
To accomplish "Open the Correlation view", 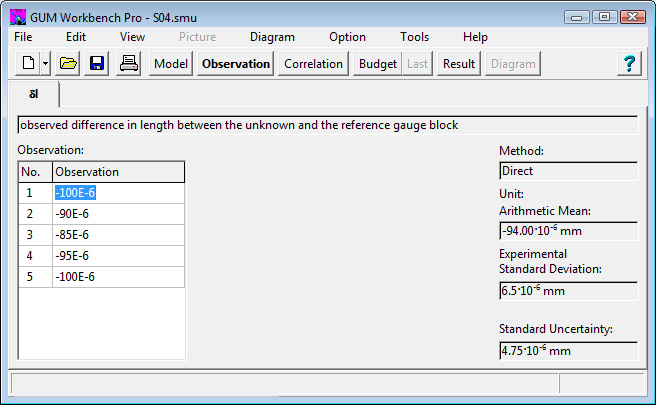I will coord(314,64).
